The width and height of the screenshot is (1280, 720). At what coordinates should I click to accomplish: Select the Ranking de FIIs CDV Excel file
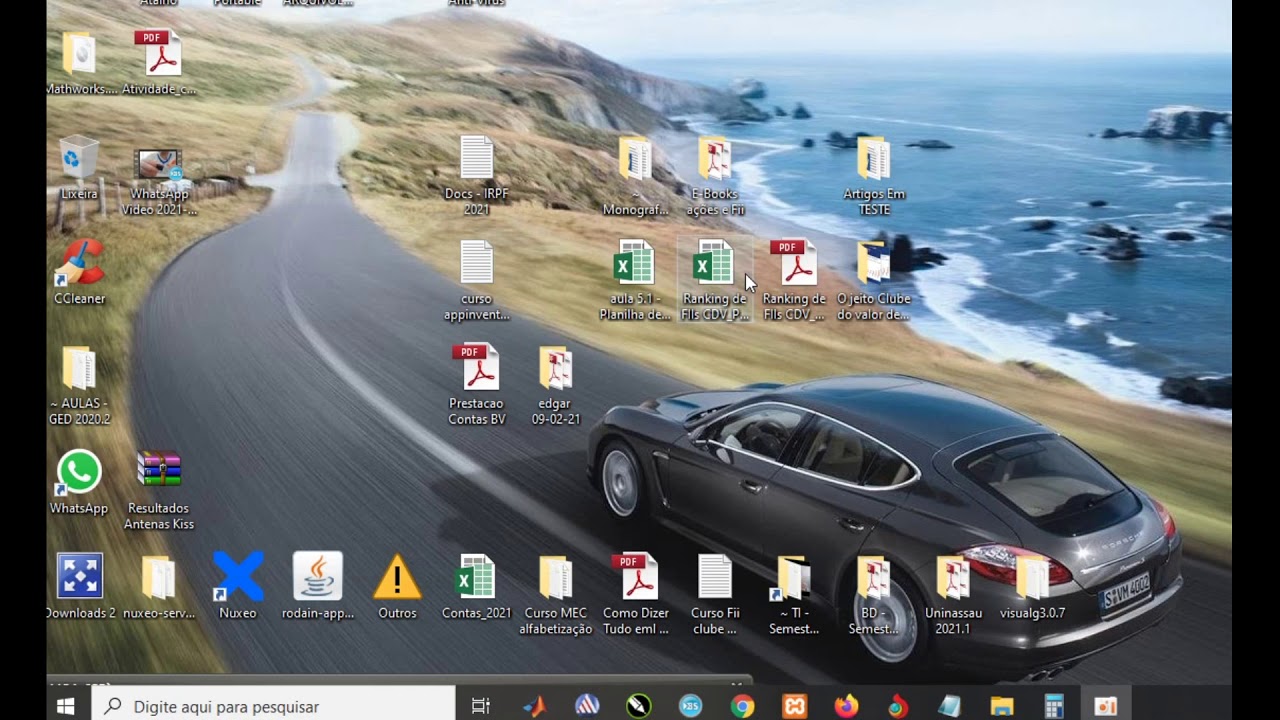714,264
